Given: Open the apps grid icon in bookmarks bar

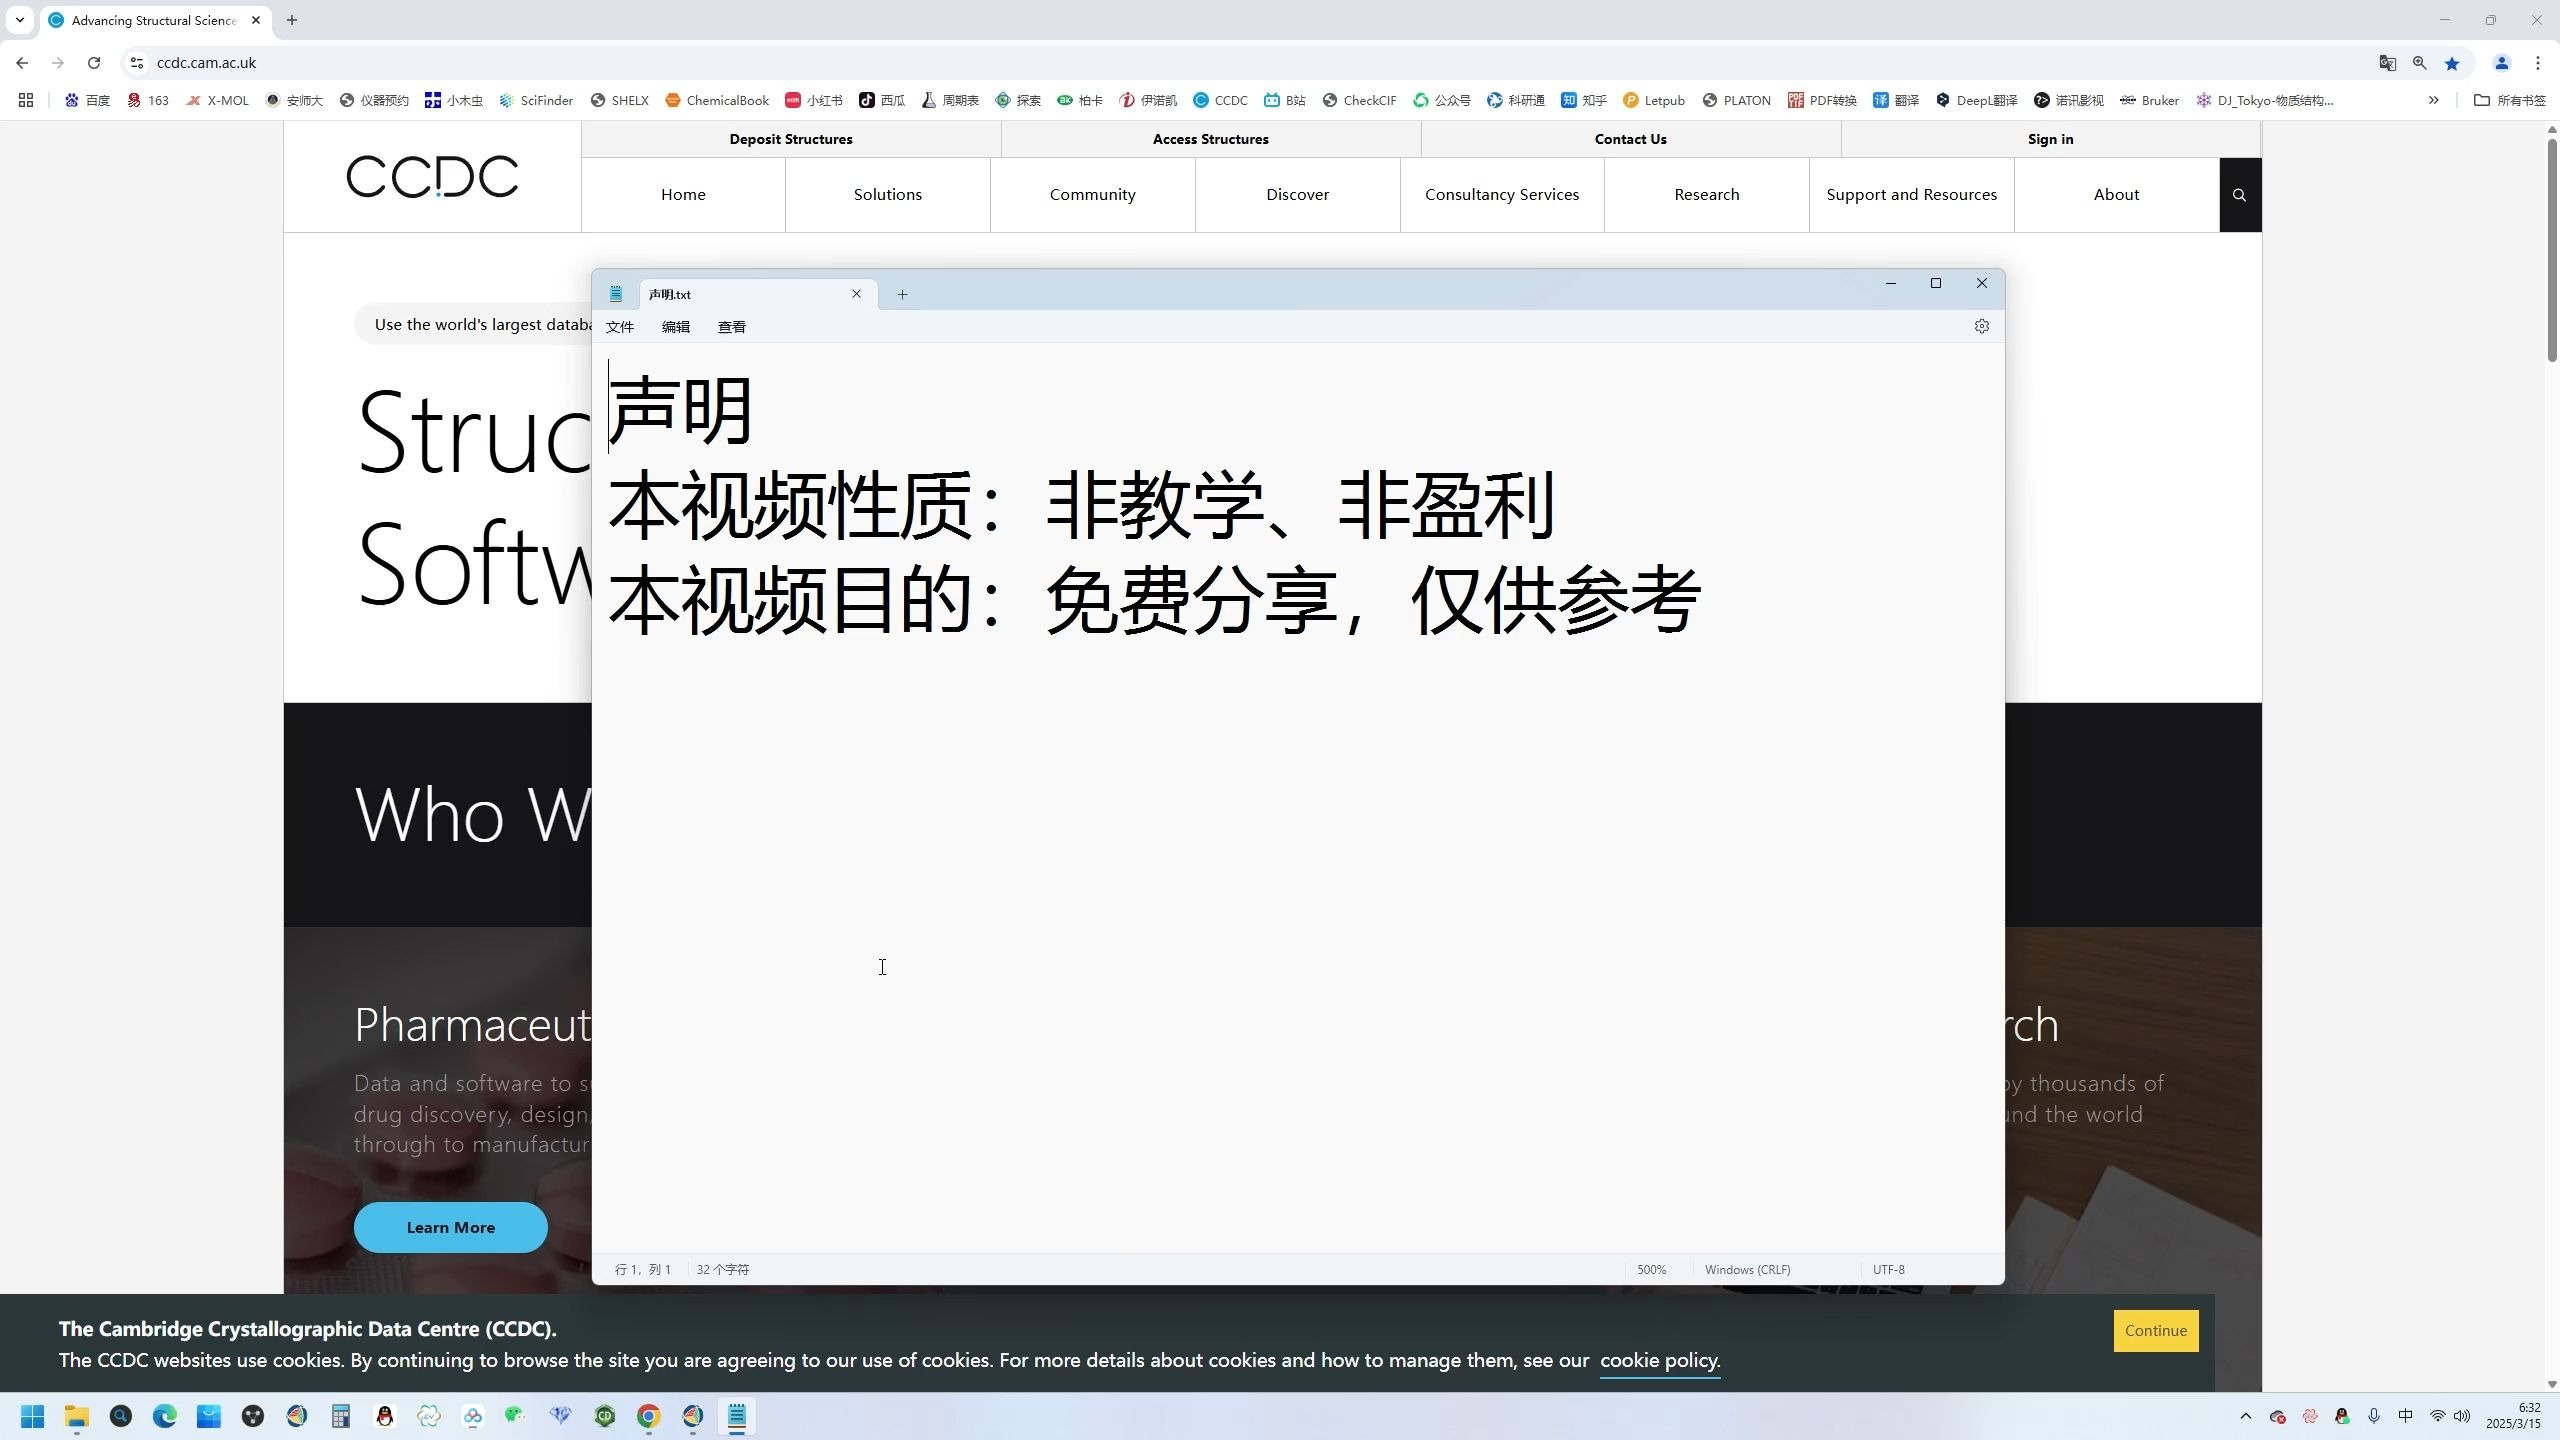Looking at the screenshot, I should (x=26, y=100).
